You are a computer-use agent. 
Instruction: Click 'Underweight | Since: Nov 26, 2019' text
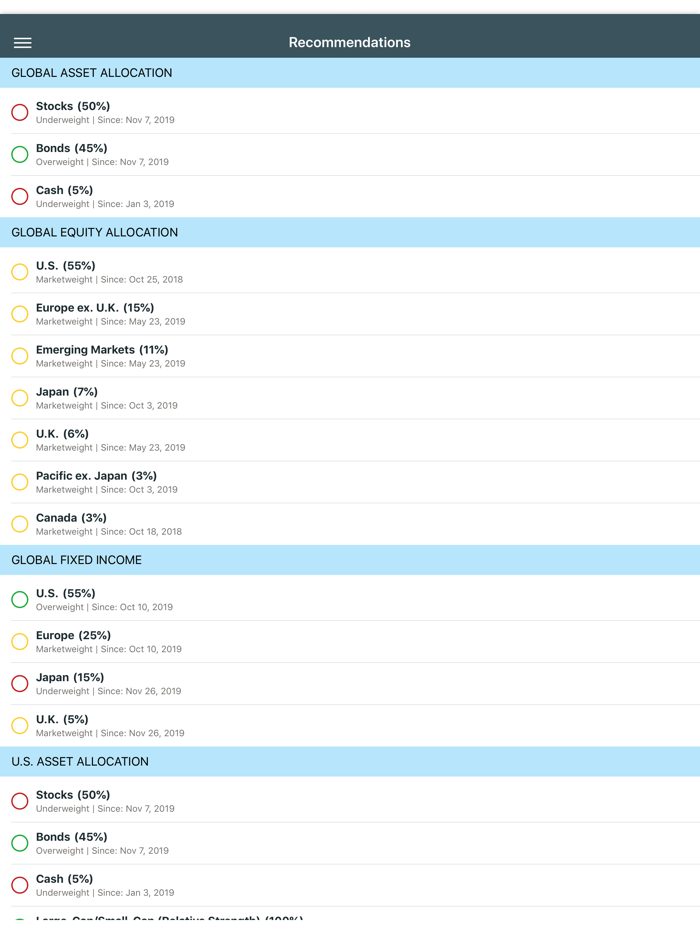[108, 691]
